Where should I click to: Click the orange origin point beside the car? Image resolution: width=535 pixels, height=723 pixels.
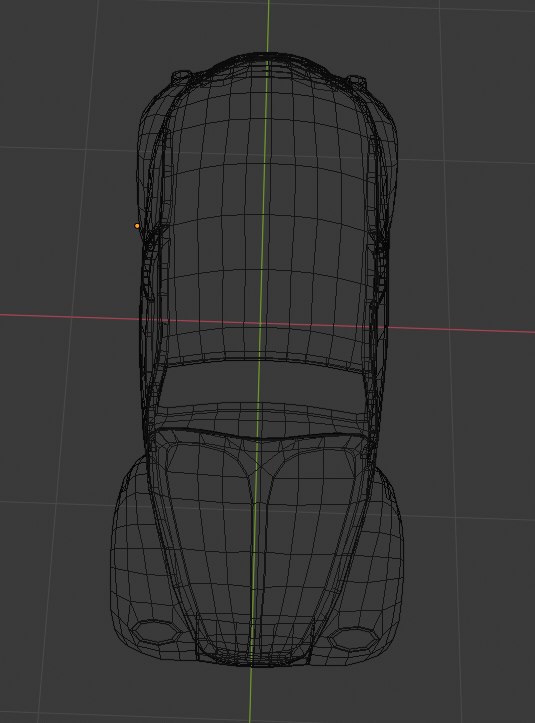tap(137, 226)
